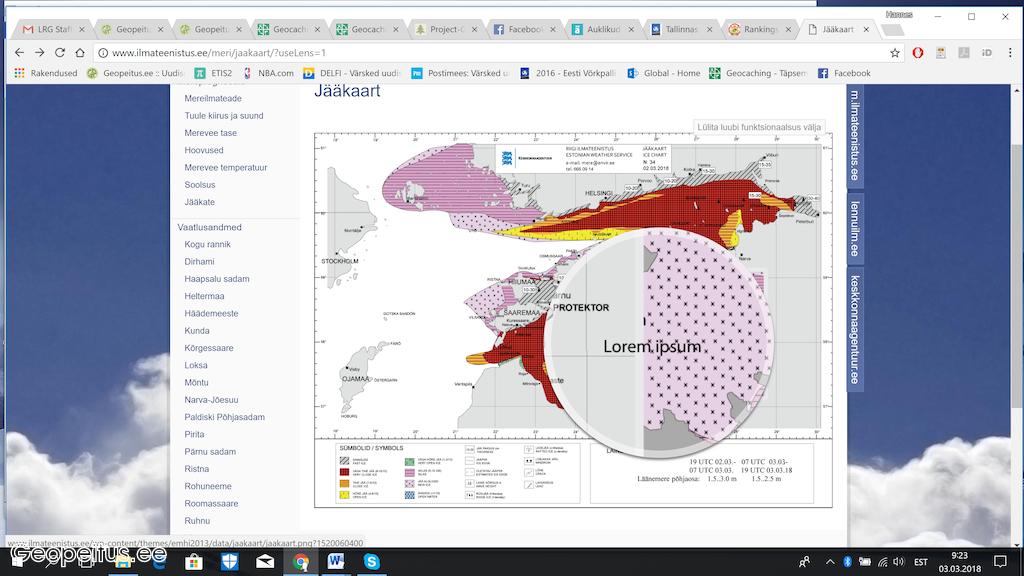Open the Rakendused apps shortcut
The height and width of the screenshot is (576, 1024).
(x=46, y=73)
